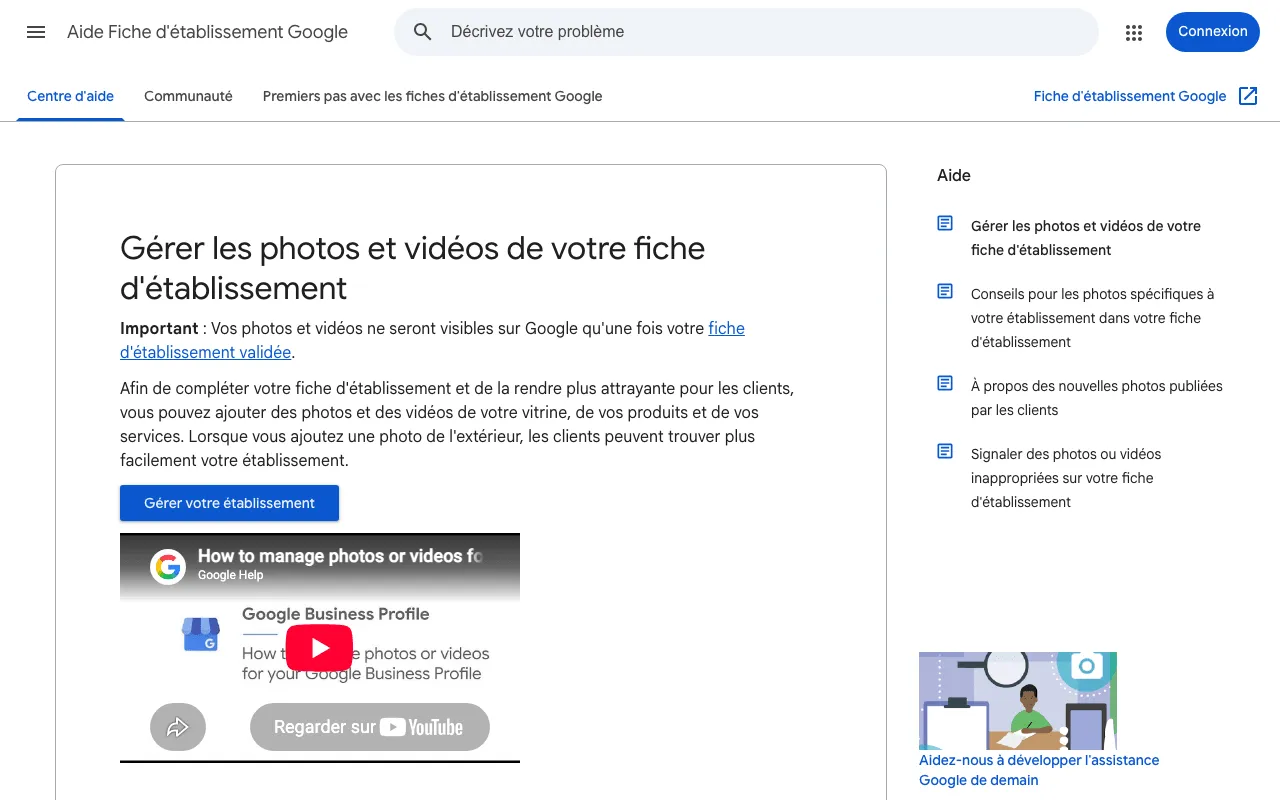1280x800 pixels.
Task: Play the YouTube video
Action: (x=320, y=648)
